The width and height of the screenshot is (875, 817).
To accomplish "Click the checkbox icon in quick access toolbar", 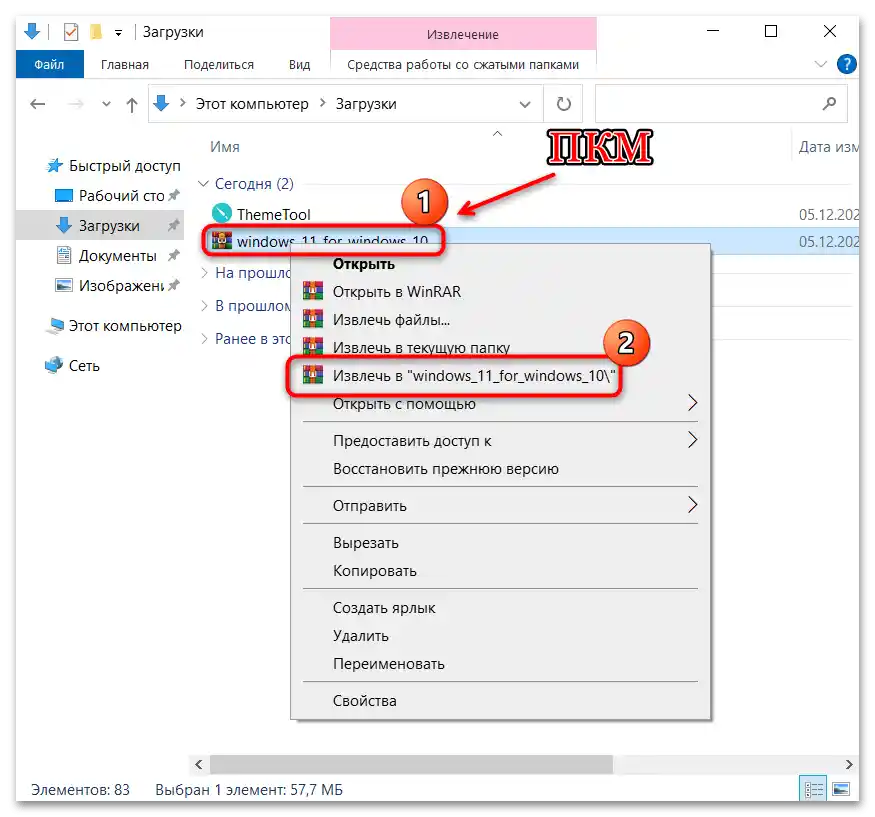I will 69,31.
